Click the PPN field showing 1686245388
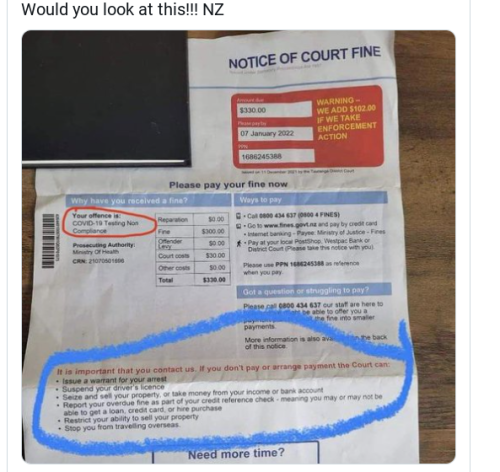 [x=276, y=156]
